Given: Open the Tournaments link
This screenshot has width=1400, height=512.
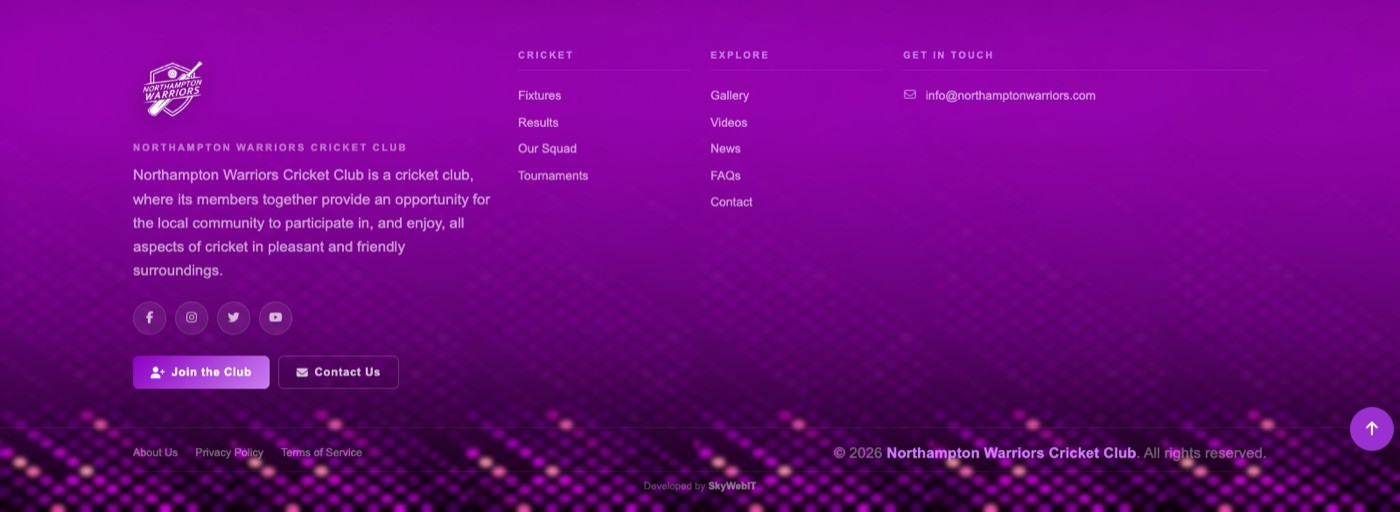Looking at the screenshot, I should coord(553,176).
